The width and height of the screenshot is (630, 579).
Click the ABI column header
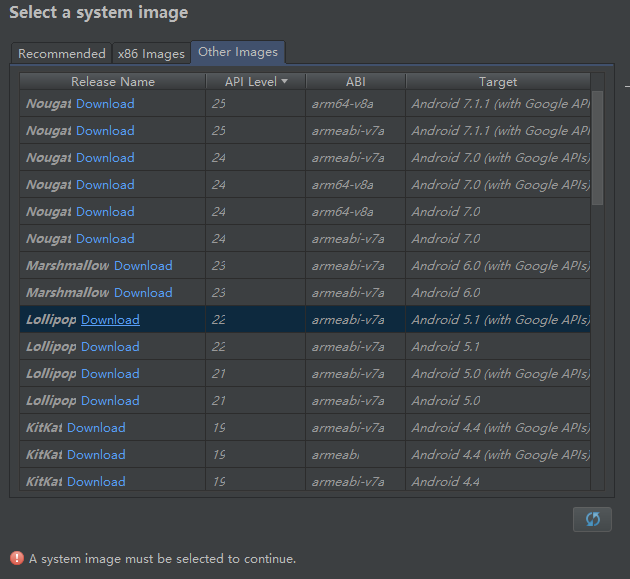point(356,82)
